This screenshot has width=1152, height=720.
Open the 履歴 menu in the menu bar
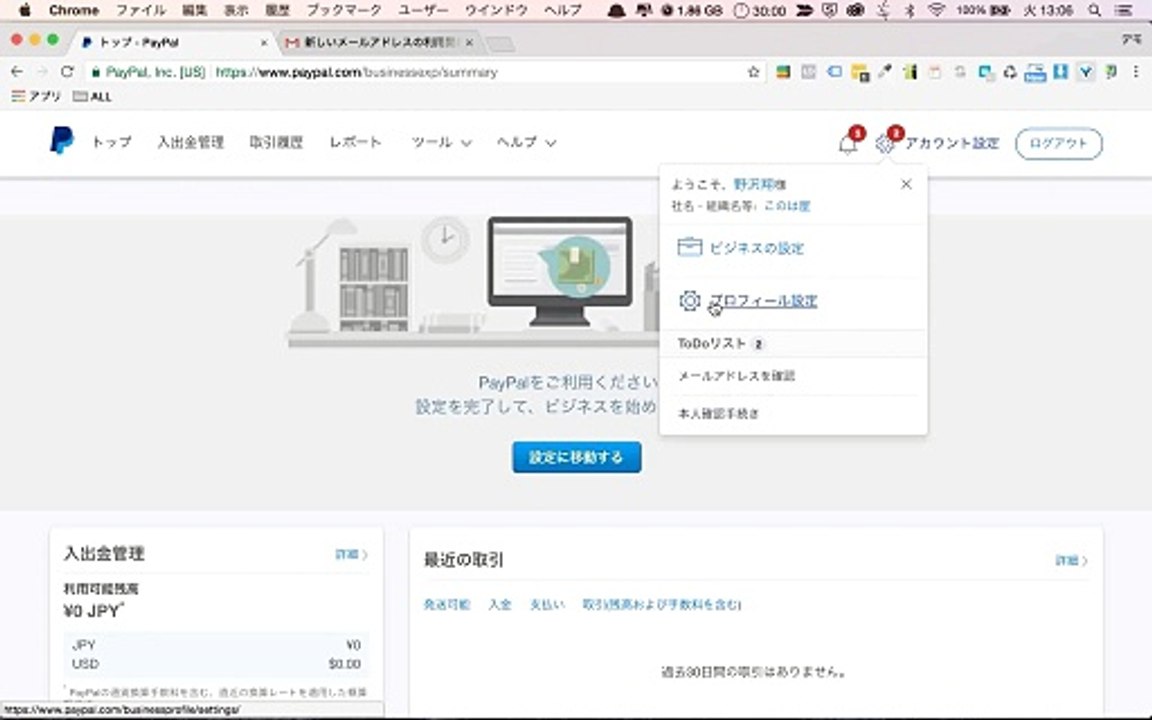pyautogui.click(x=278, y=10)
